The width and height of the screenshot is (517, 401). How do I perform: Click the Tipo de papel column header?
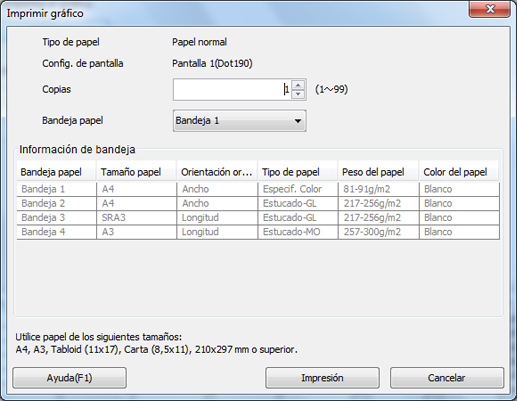coord(297,172)
